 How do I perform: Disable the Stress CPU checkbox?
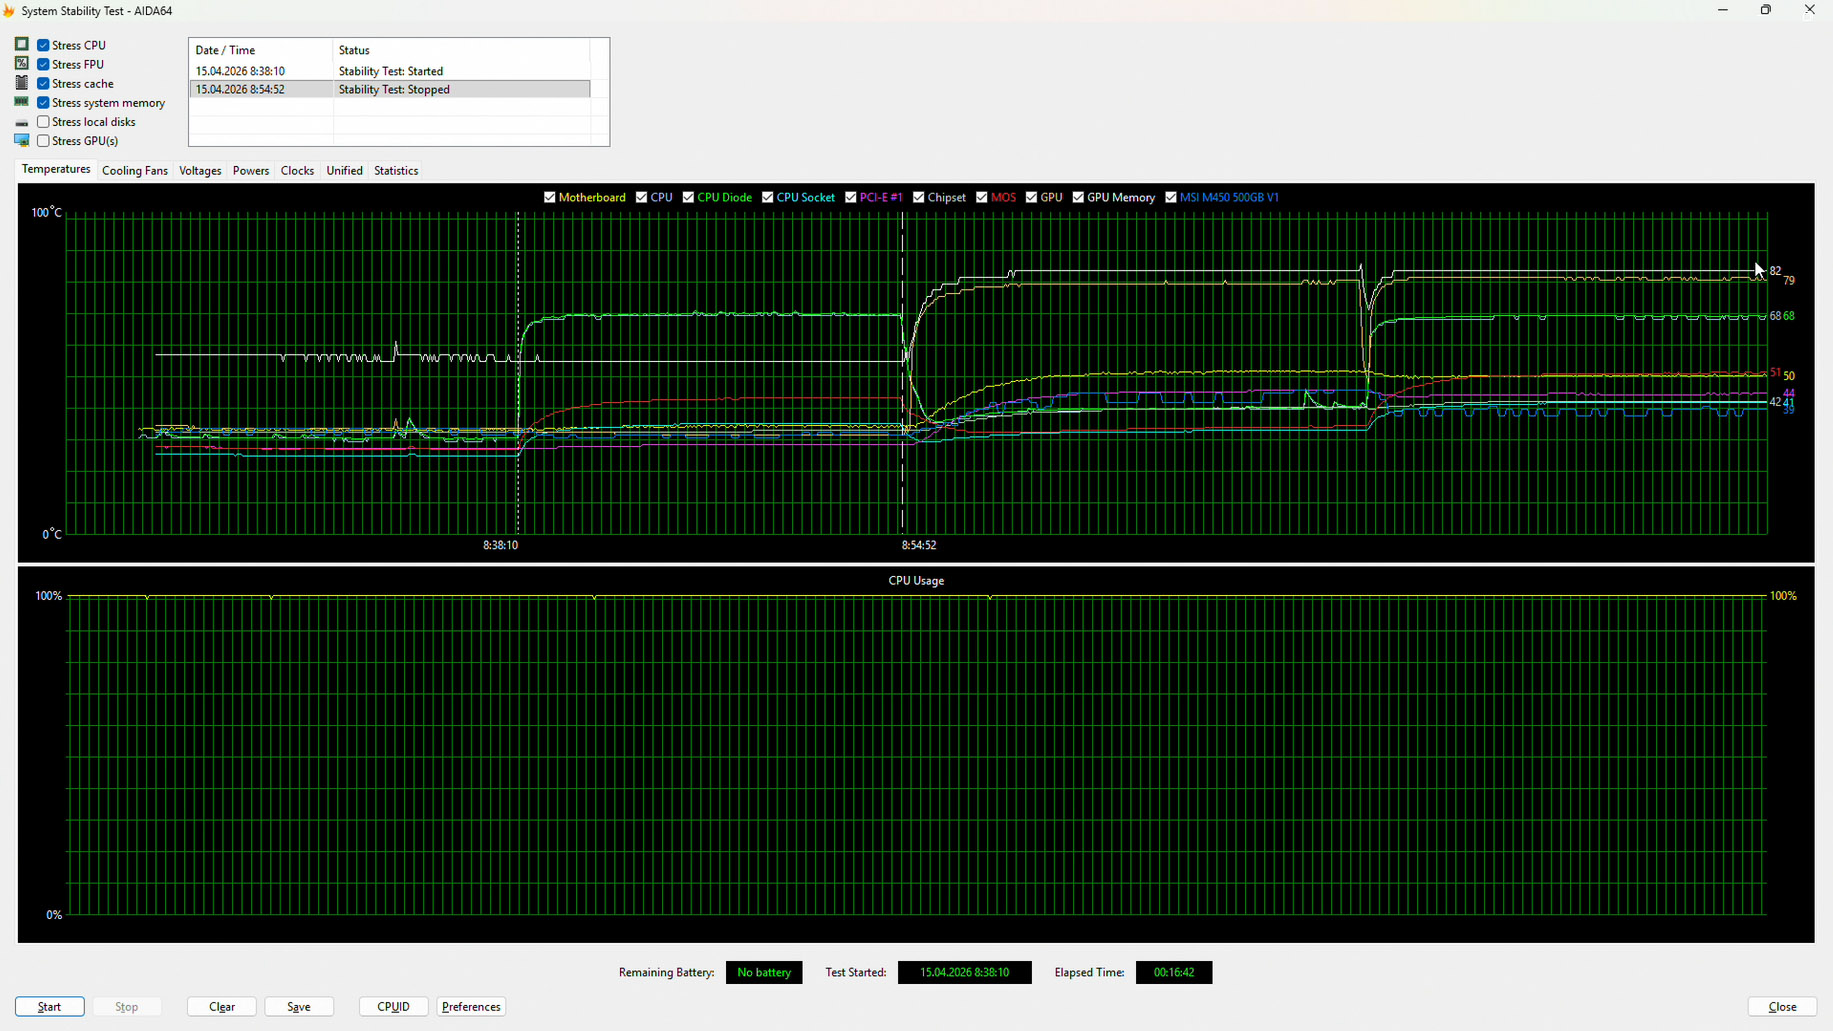point(43,45)
